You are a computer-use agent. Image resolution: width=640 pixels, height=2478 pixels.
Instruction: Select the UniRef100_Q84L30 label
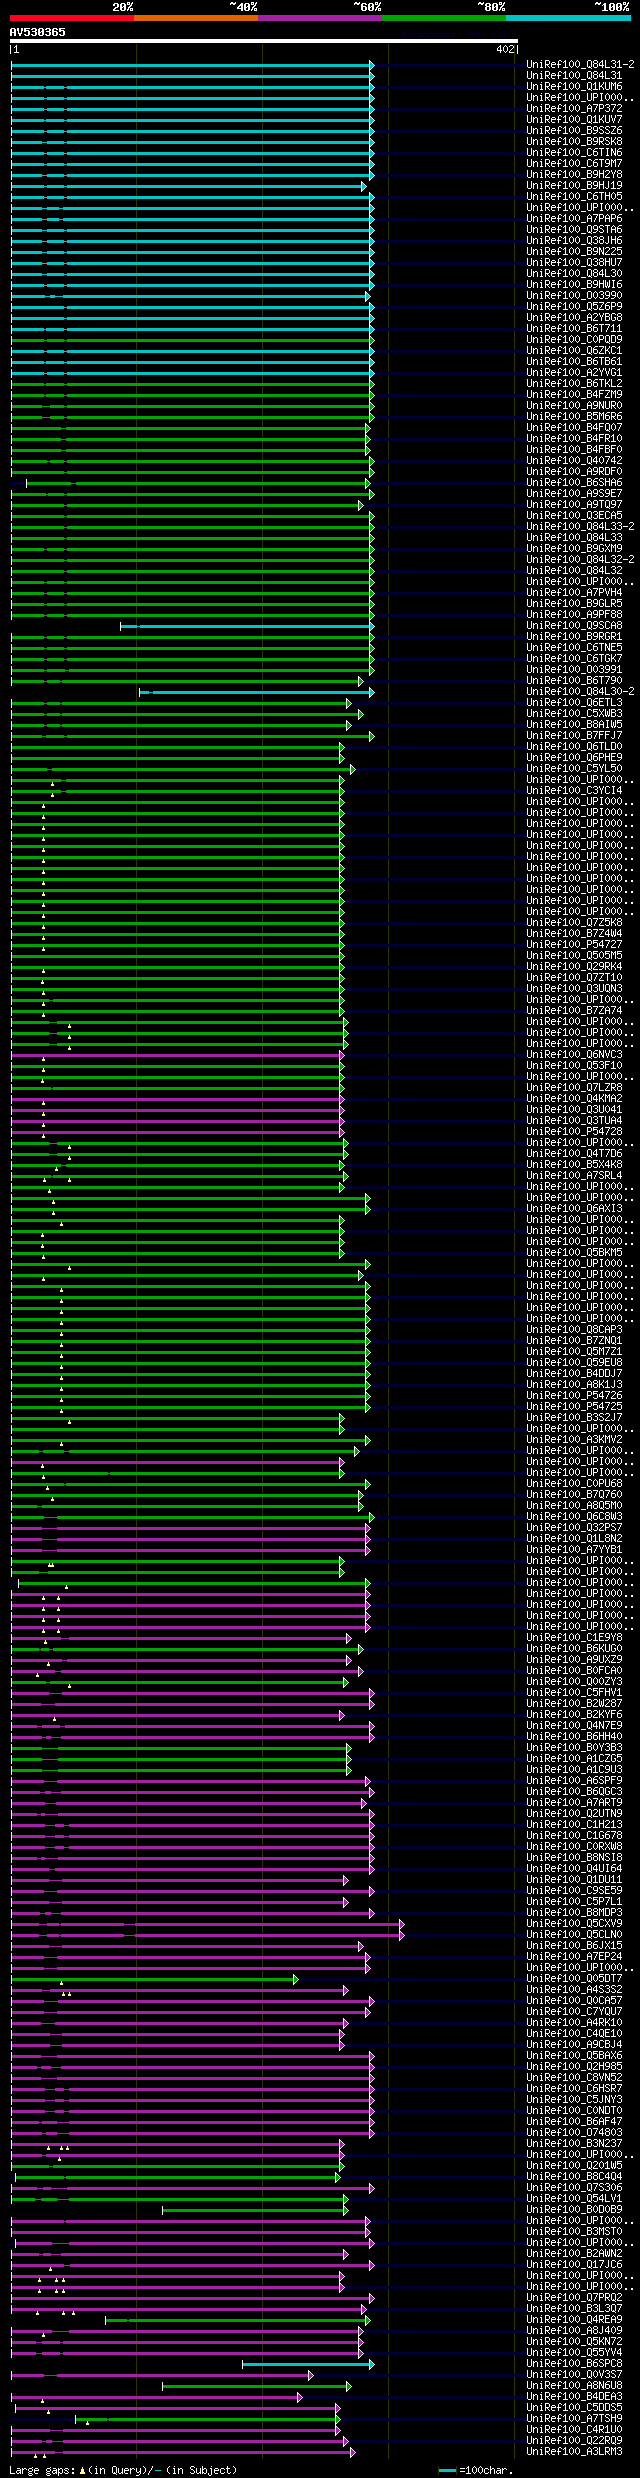(x=574, y=273)
